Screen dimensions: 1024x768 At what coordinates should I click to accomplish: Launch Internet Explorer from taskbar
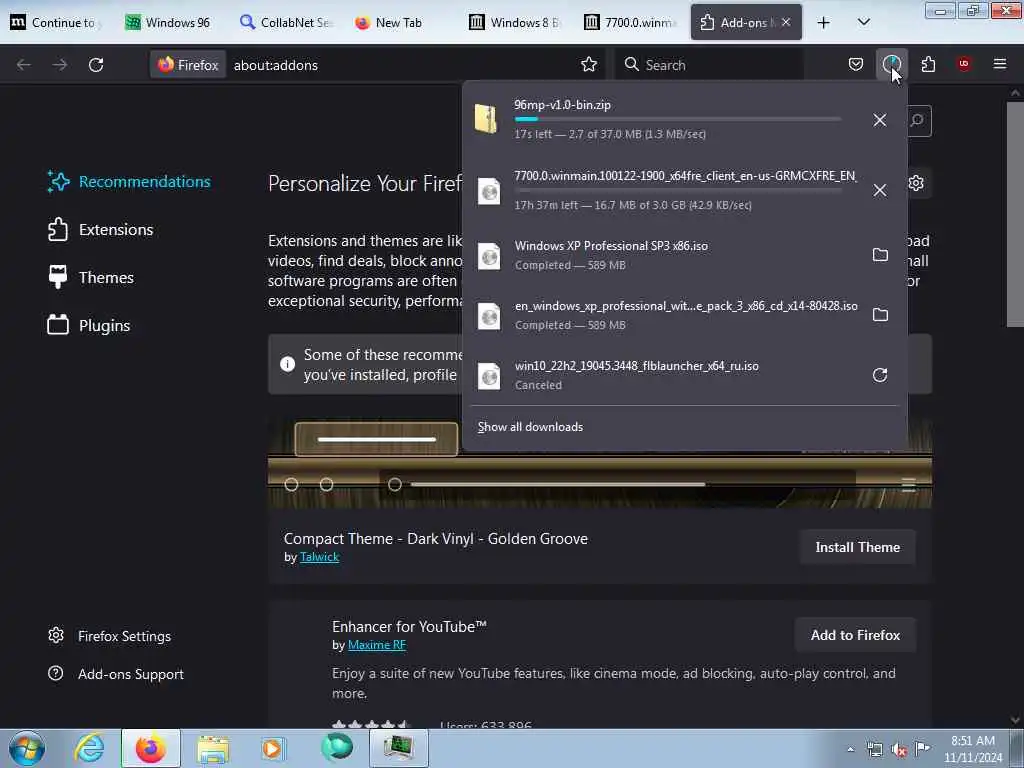(x=89, y=748)
